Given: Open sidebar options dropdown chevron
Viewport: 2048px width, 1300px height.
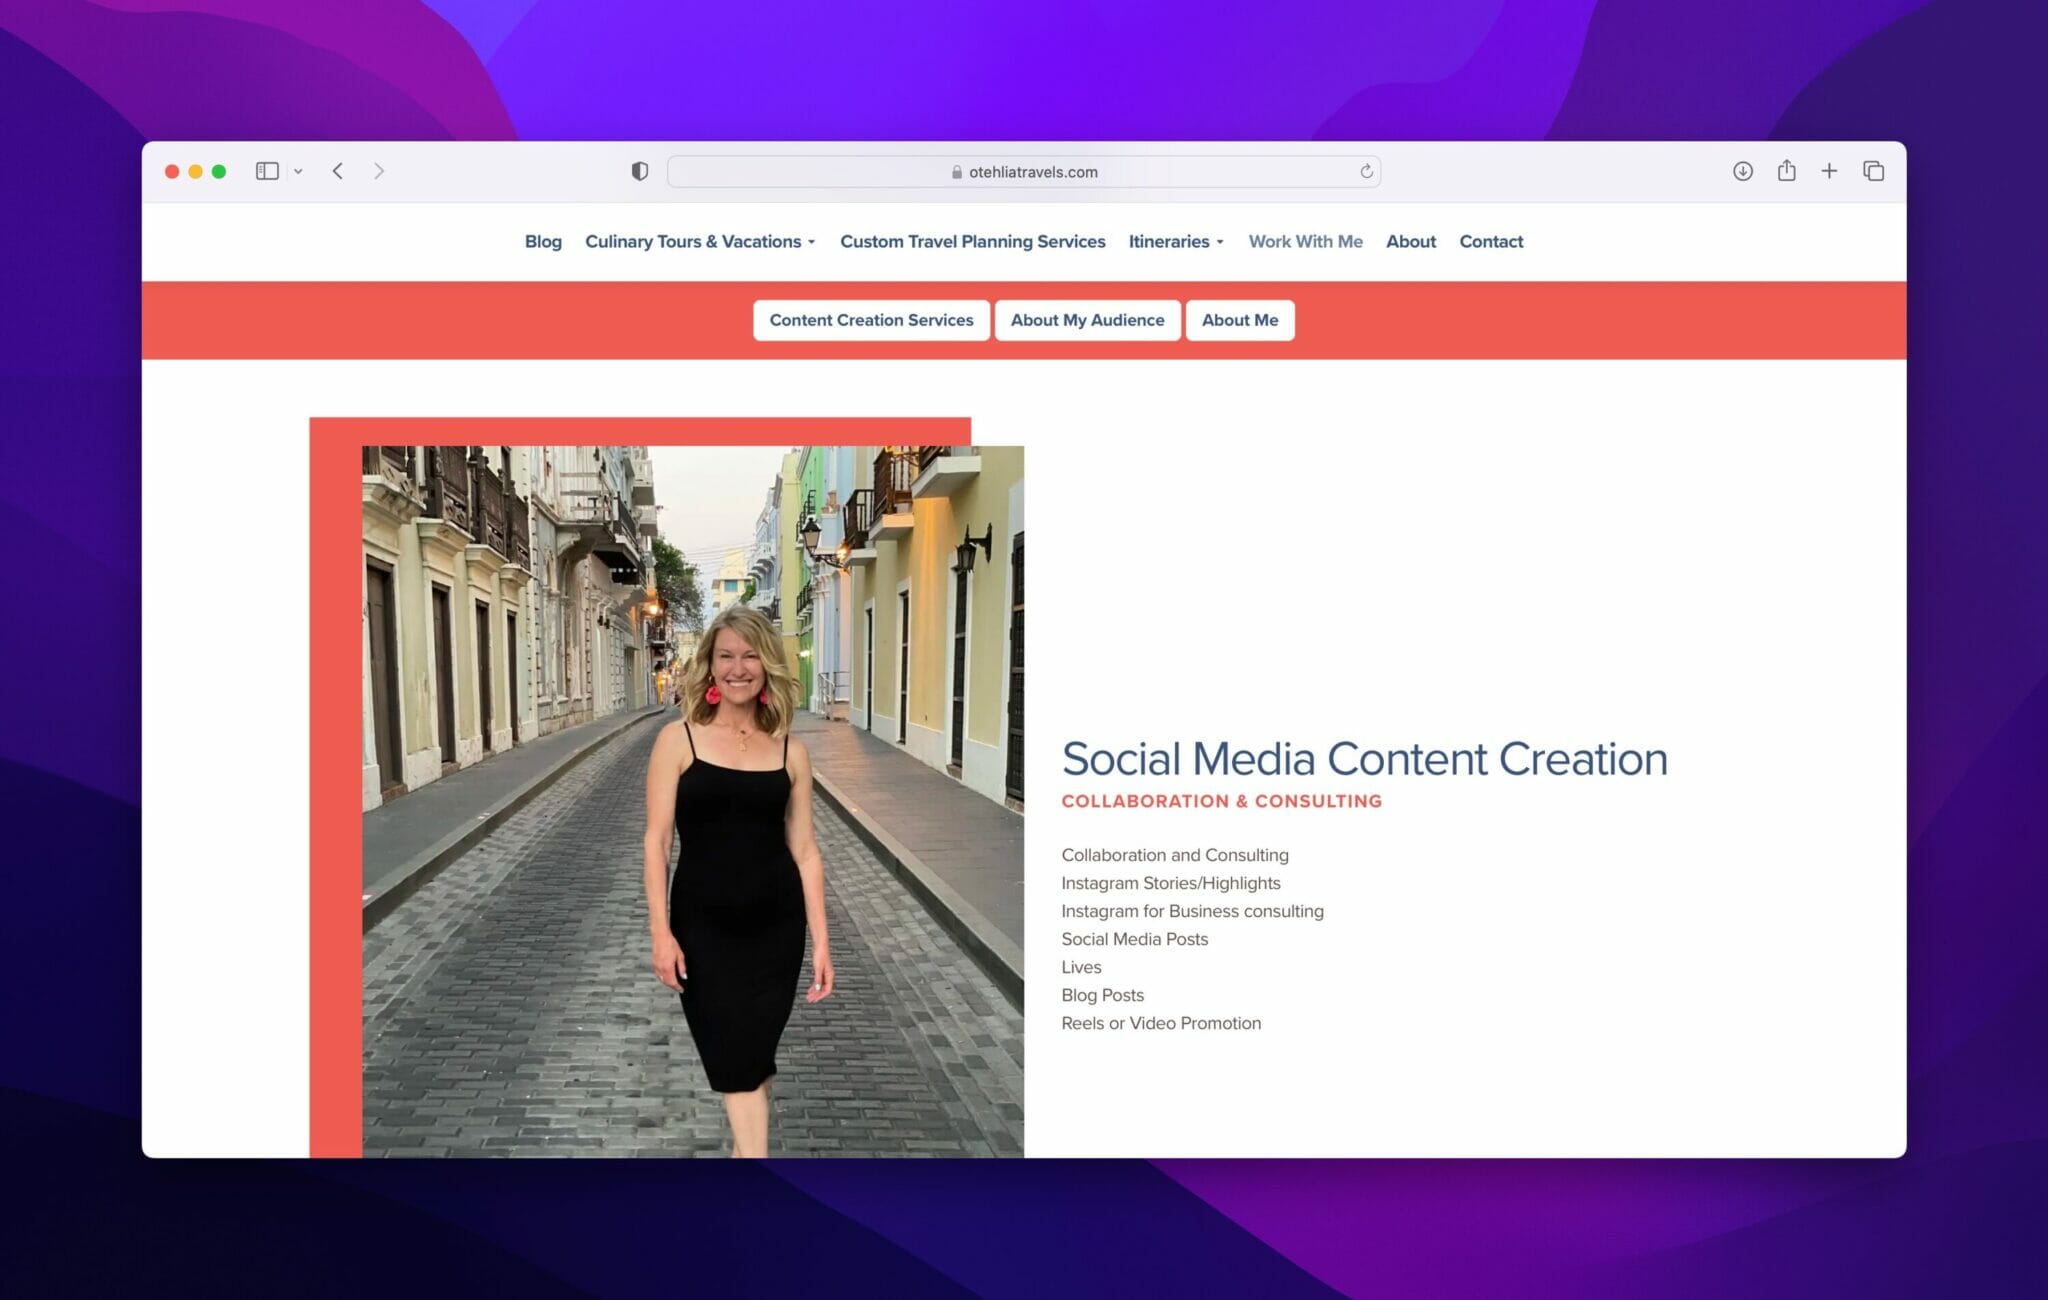Looking at the screenshot, I should click(x=298, y=172).
